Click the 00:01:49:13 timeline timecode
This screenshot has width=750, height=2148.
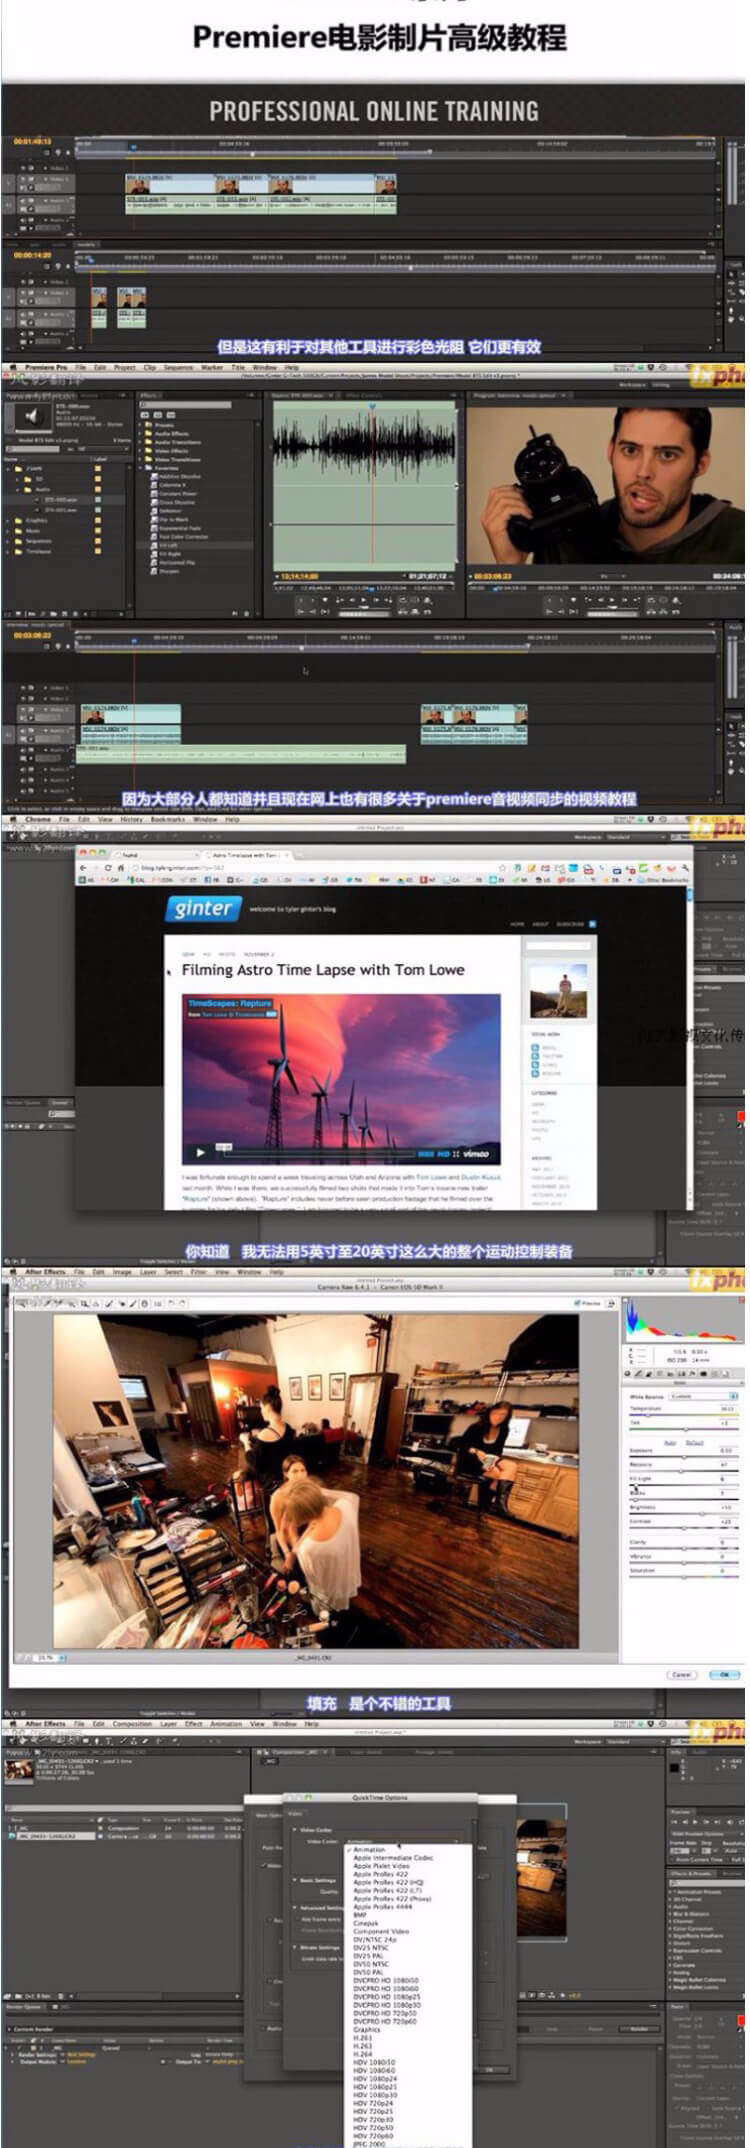[32, 143]
